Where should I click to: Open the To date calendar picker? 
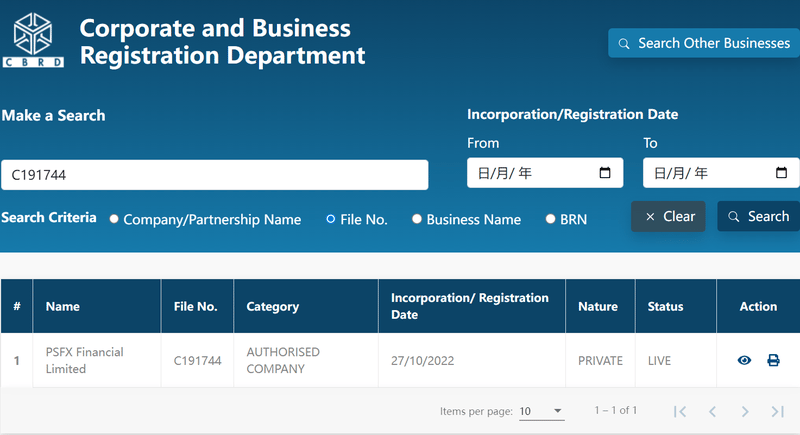pyautogui.click(x=781, y=173)
